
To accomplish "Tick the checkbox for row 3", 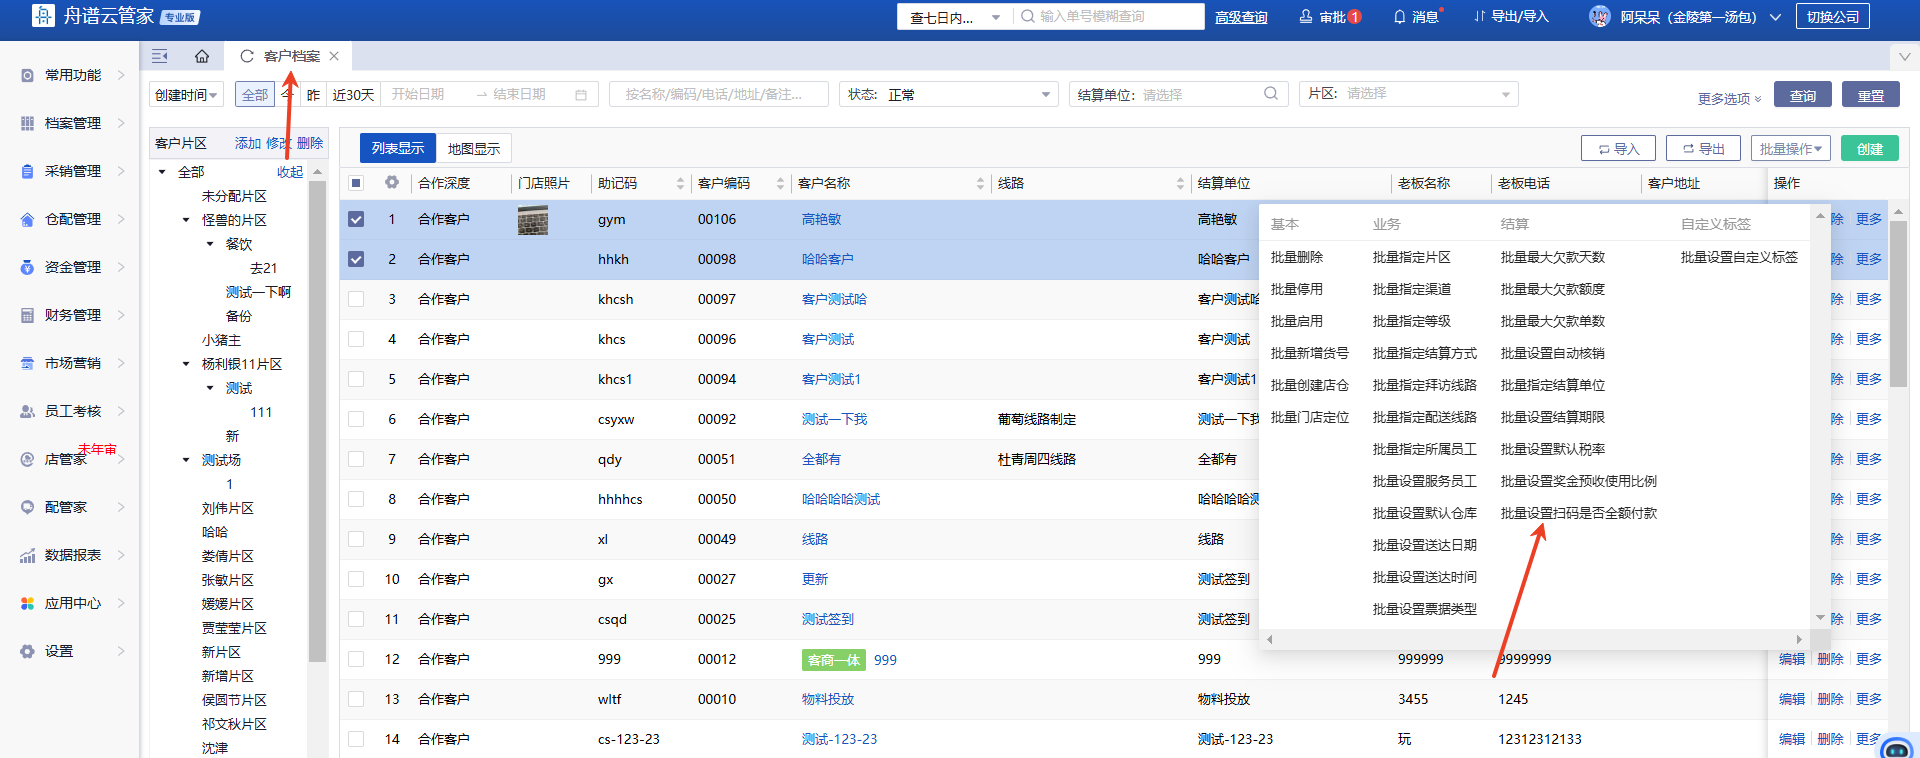I will (x=356, y=299).
